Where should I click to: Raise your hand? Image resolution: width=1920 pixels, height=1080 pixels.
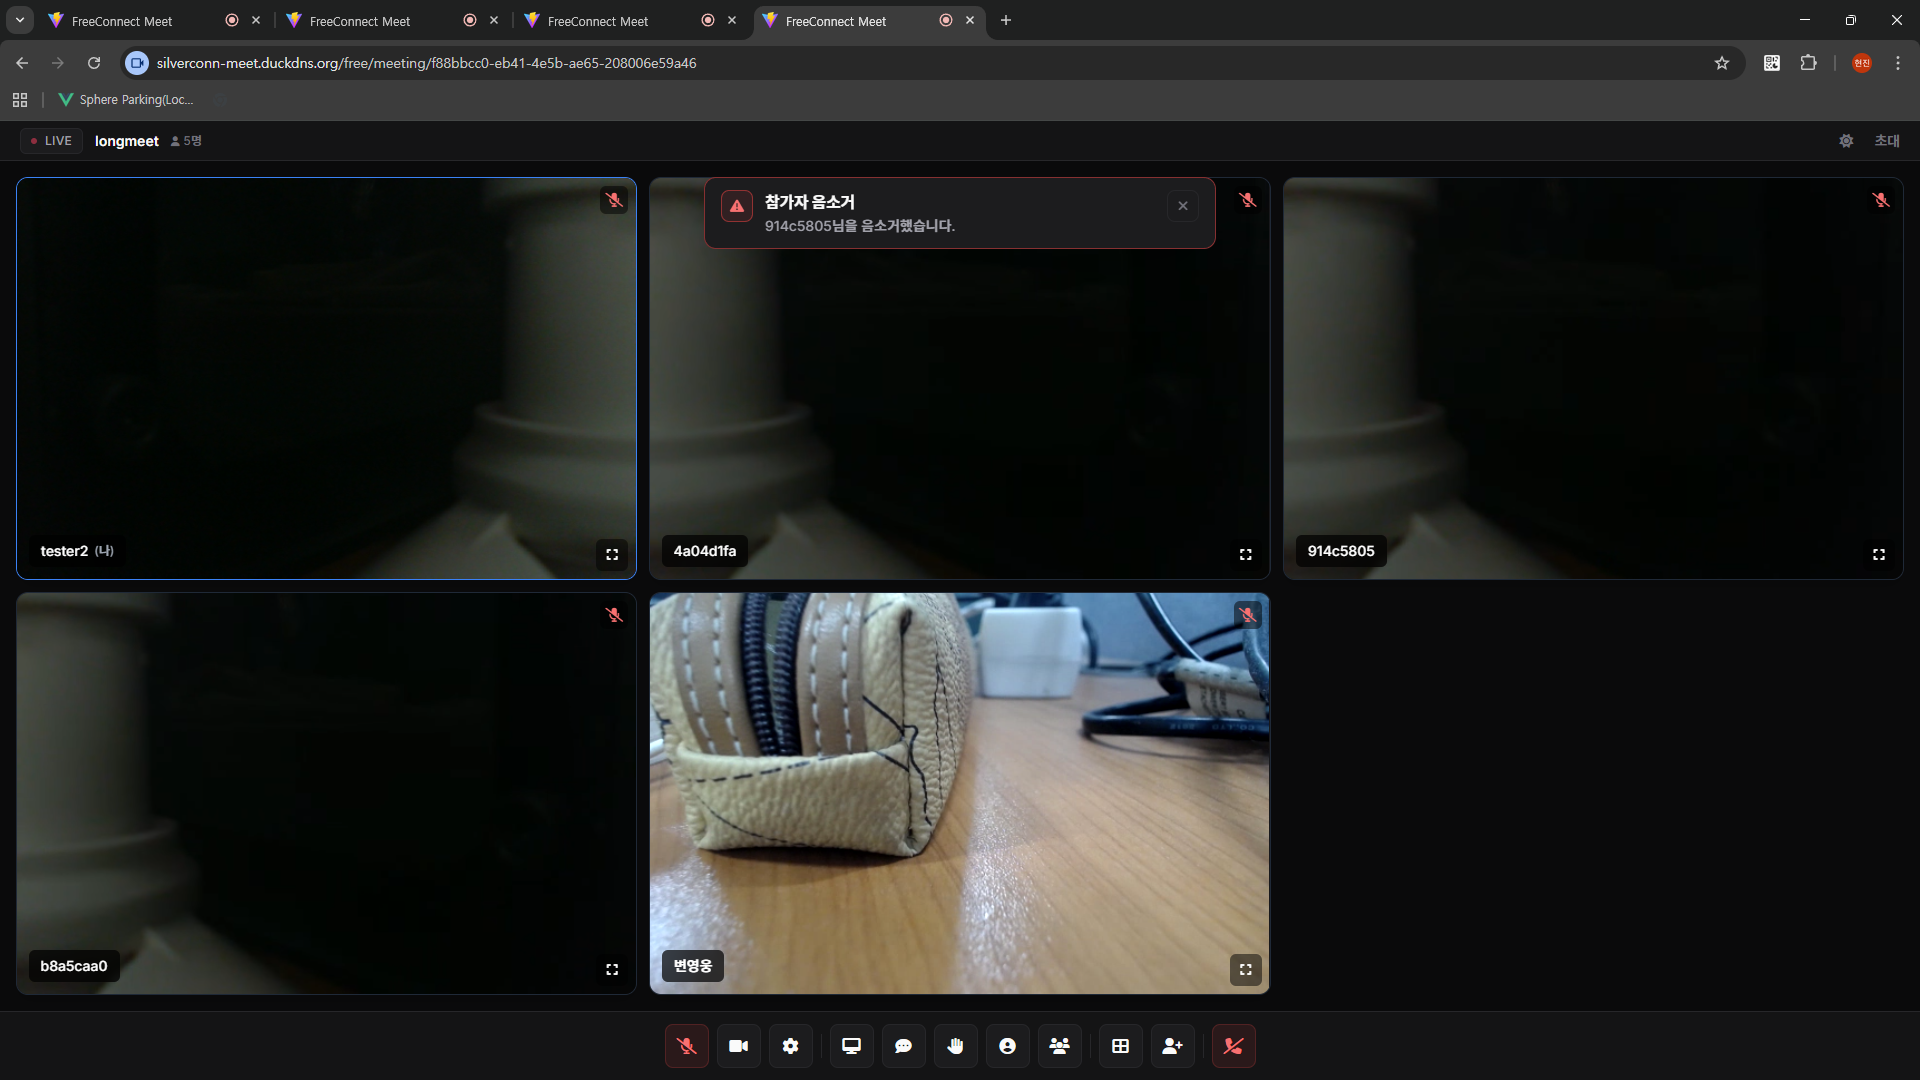[955, 1046]
